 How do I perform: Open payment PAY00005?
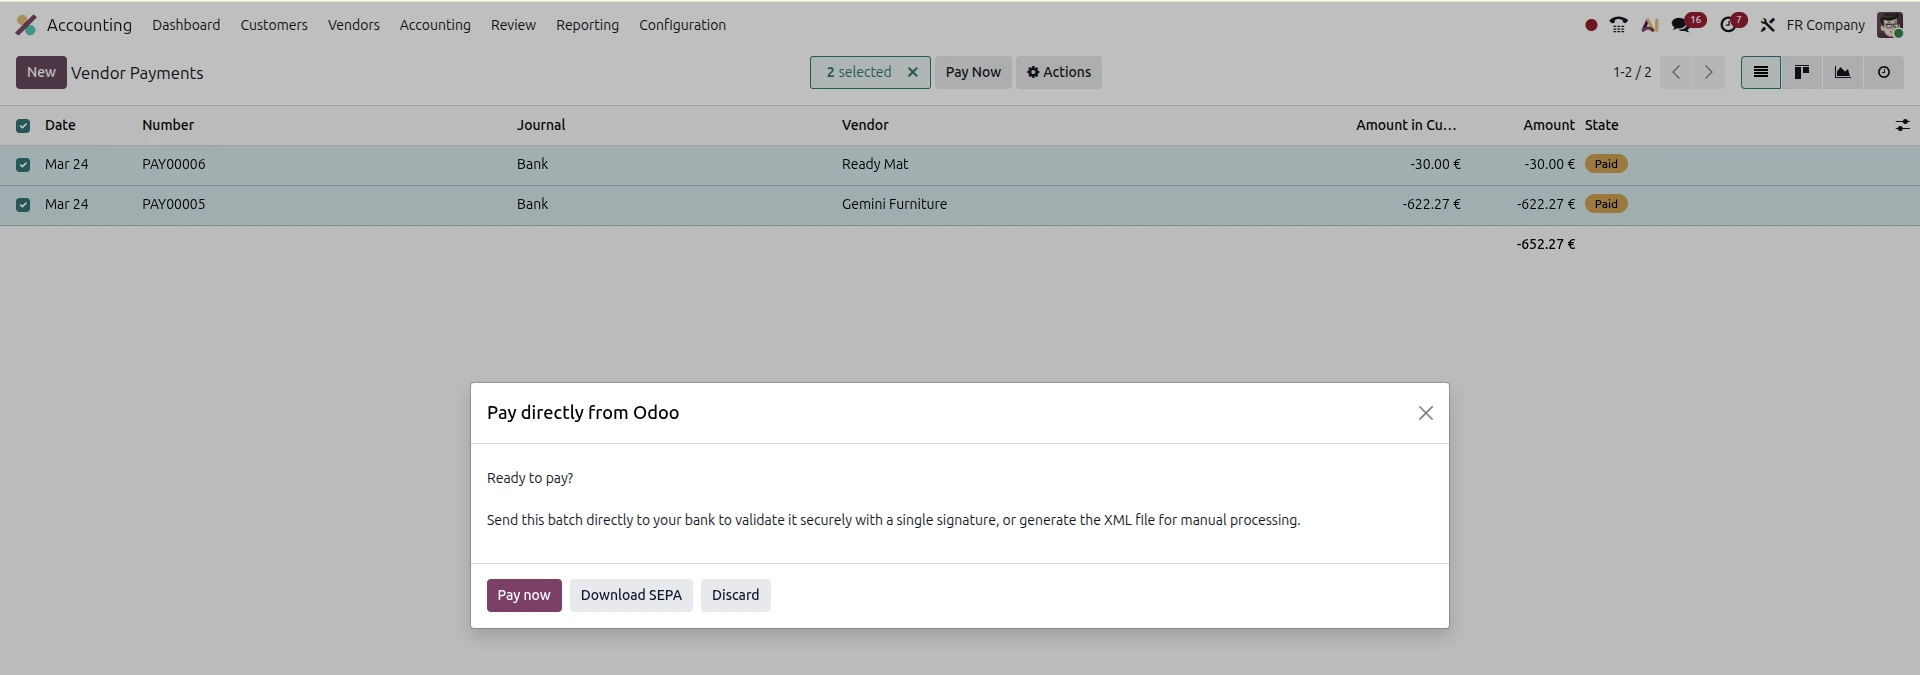(173, 204)
